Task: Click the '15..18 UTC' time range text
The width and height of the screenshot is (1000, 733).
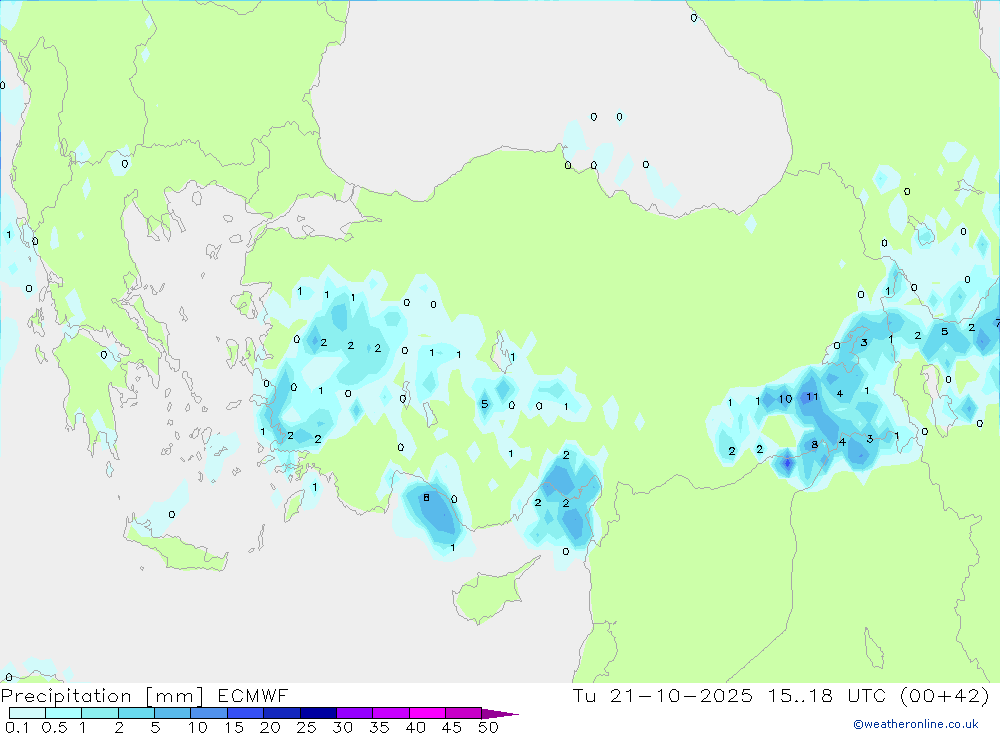Action: coord(829,695)
